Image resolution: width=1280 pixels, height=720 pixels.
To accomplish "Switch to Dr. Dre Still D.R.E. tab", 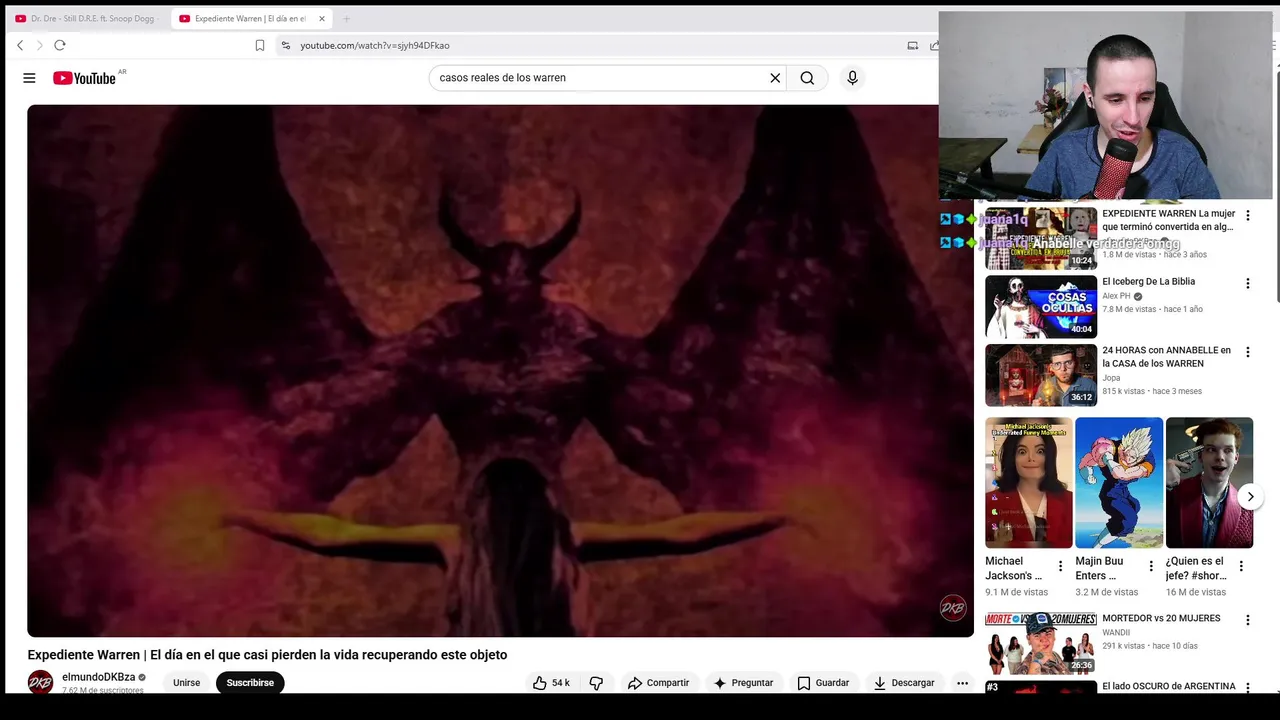I will pyautogui.click(x=88, y=18).
